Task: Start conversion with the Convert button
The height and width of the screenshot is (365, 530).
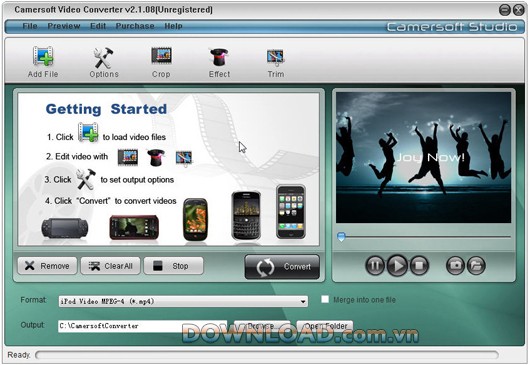Action: tap(282, 267)
